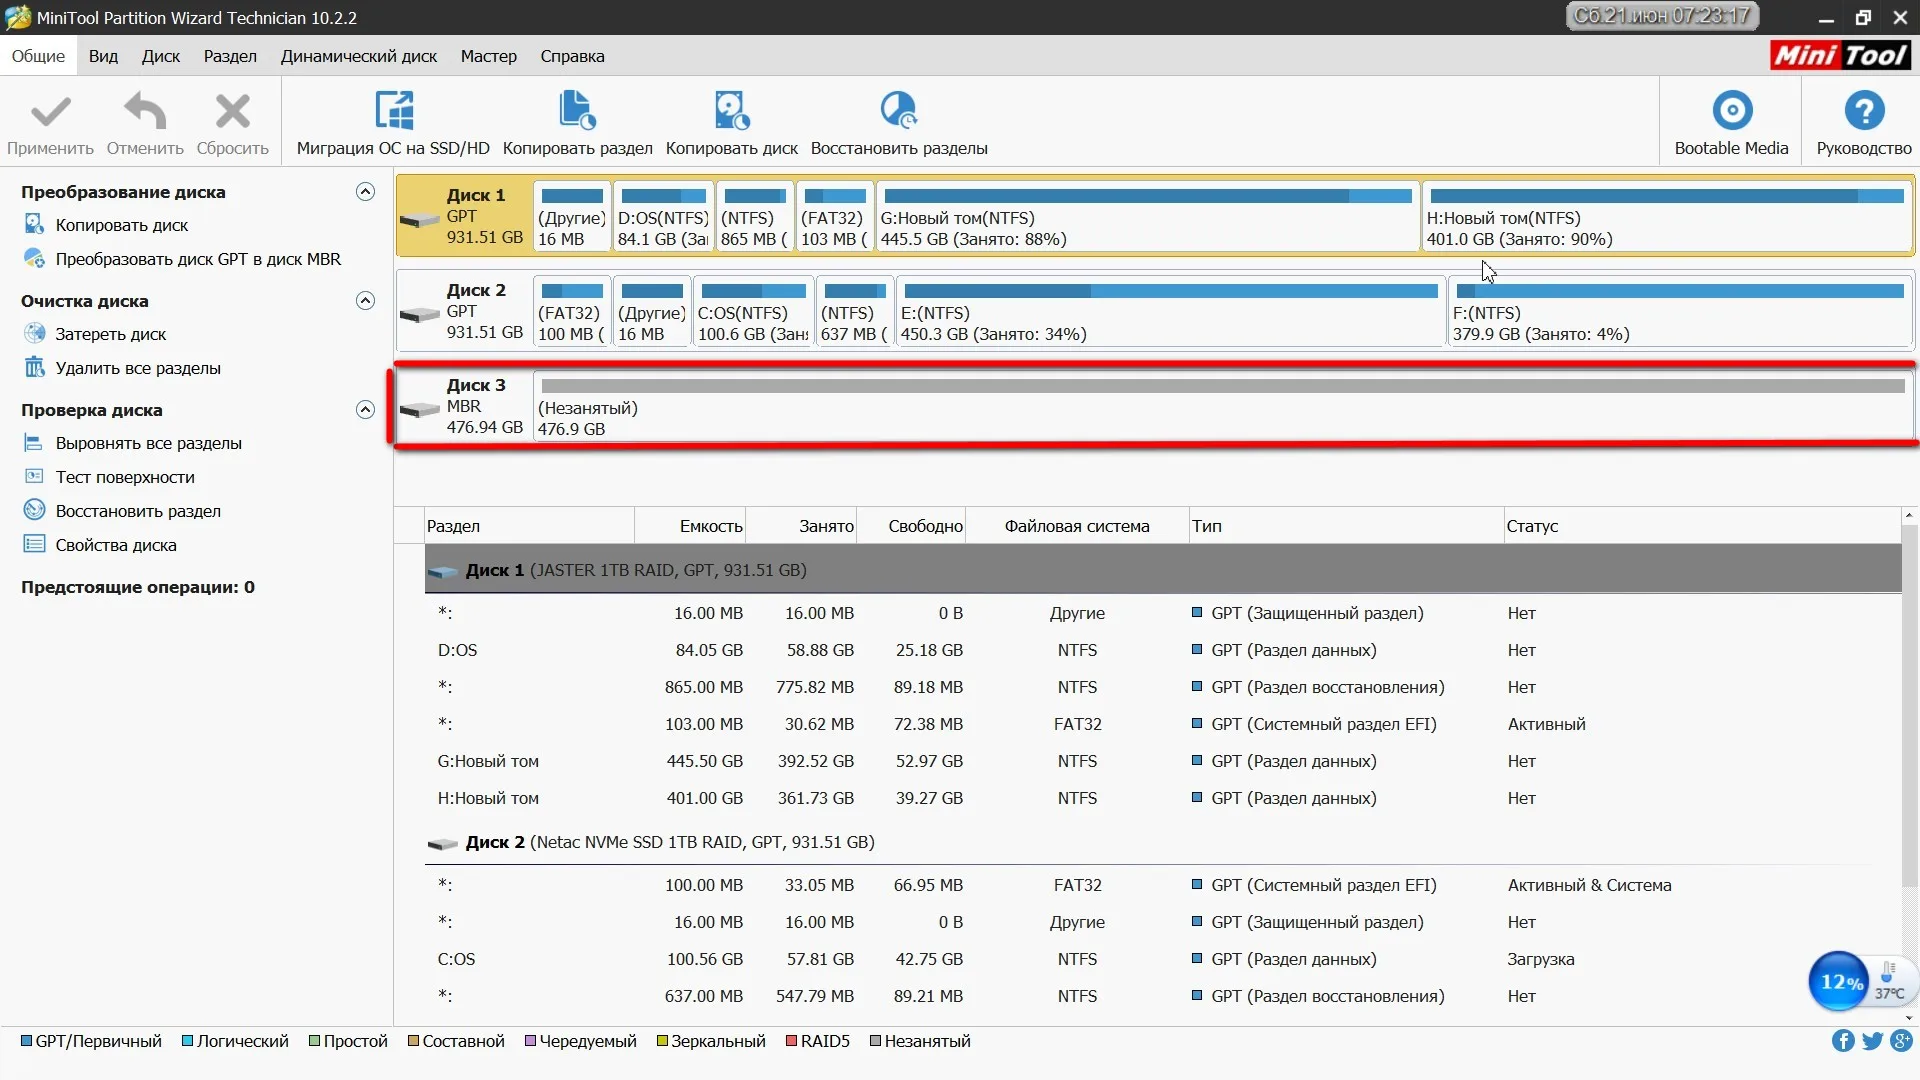Image resolution: width=1920 pixels, height=1080 pixels.
Task: Open the Руководство help icon
Action: point(1863,111)
